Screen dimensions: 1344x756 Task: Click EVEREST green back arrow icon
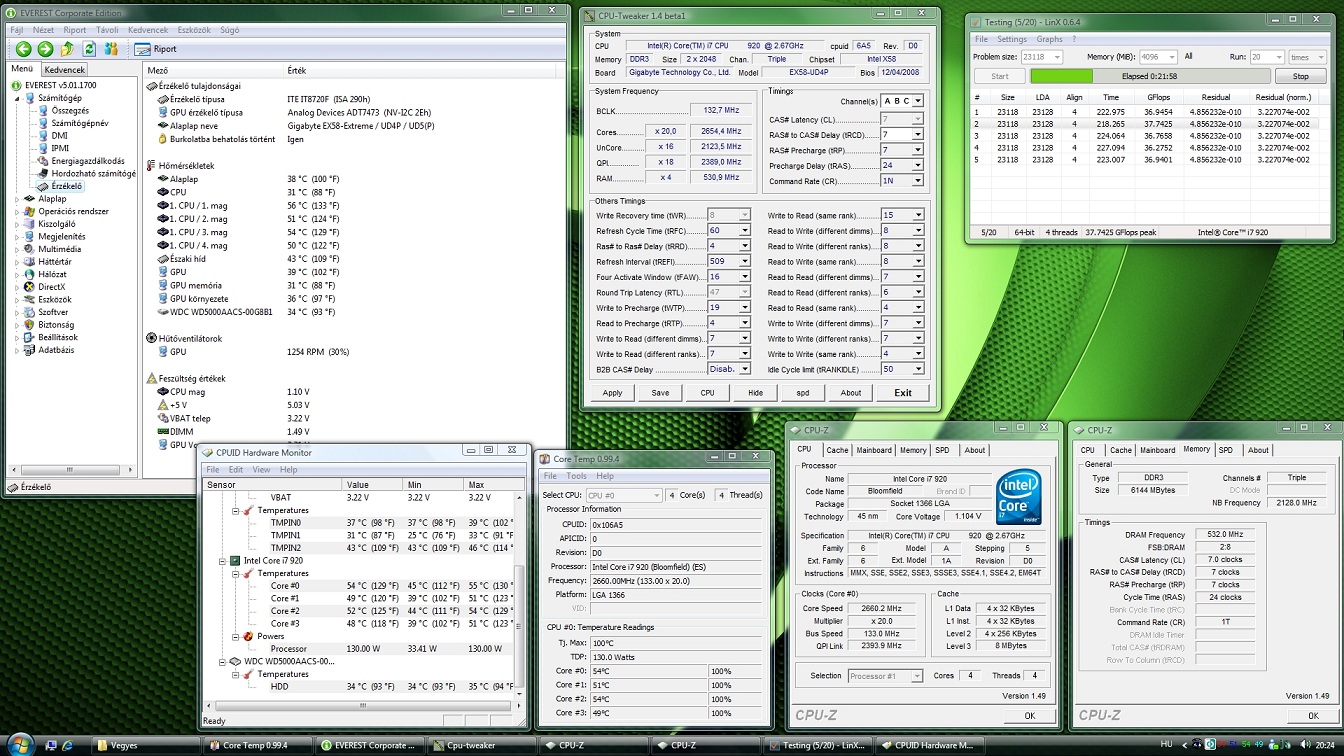23,49
